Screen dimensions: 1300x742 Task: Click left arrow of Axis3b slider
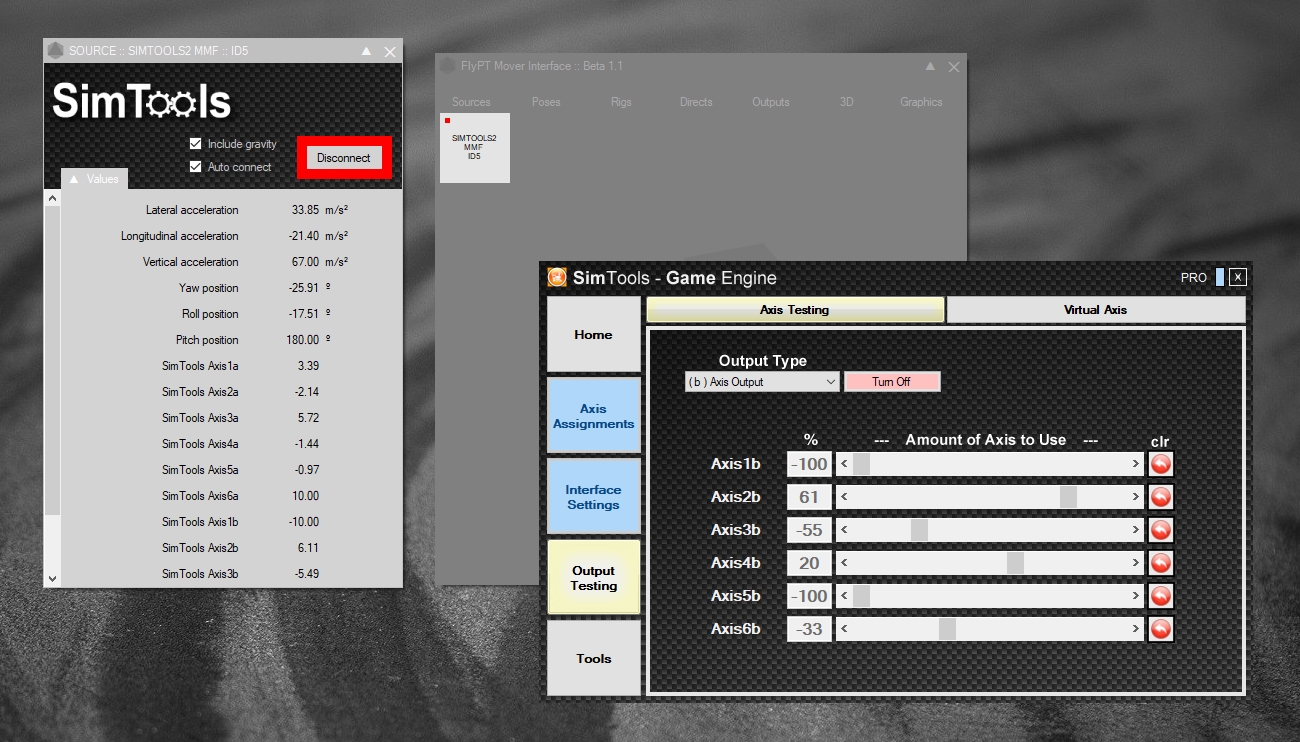click(844, 530)
